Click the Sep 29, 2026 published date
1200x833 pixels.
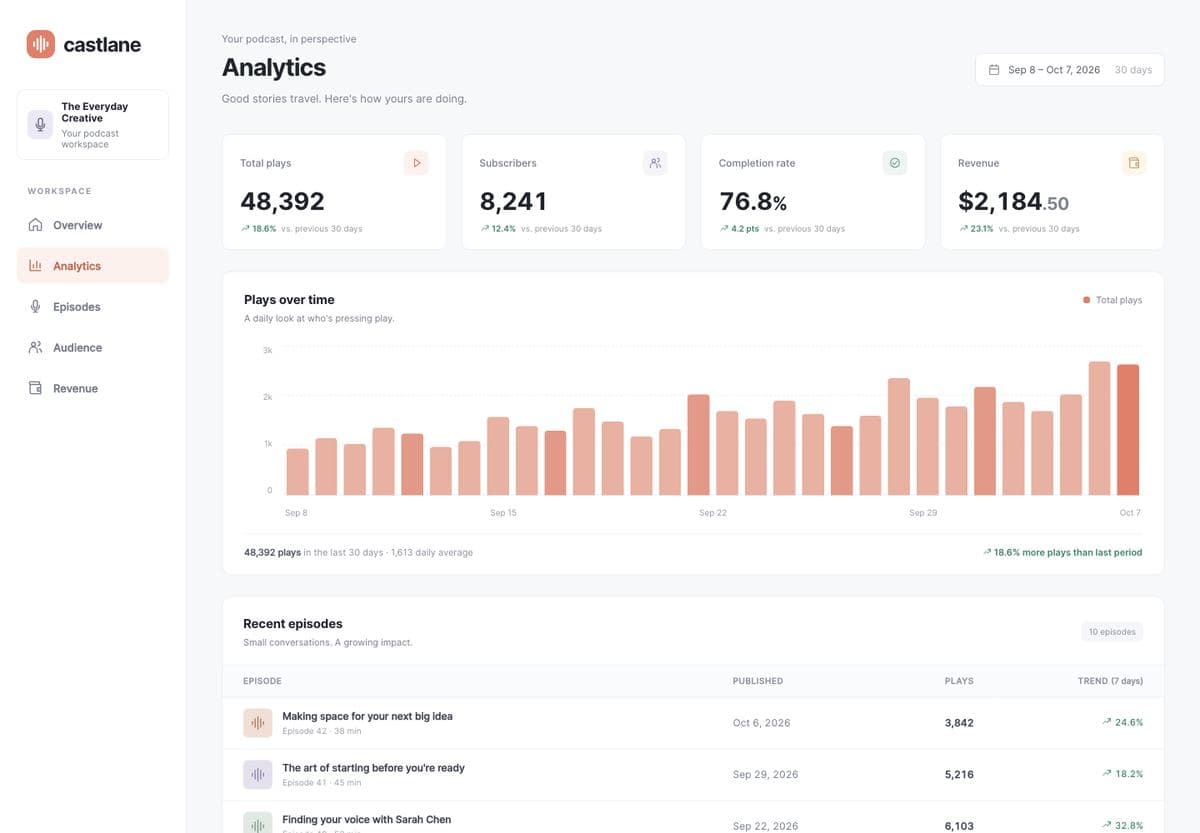click(765, 775)
